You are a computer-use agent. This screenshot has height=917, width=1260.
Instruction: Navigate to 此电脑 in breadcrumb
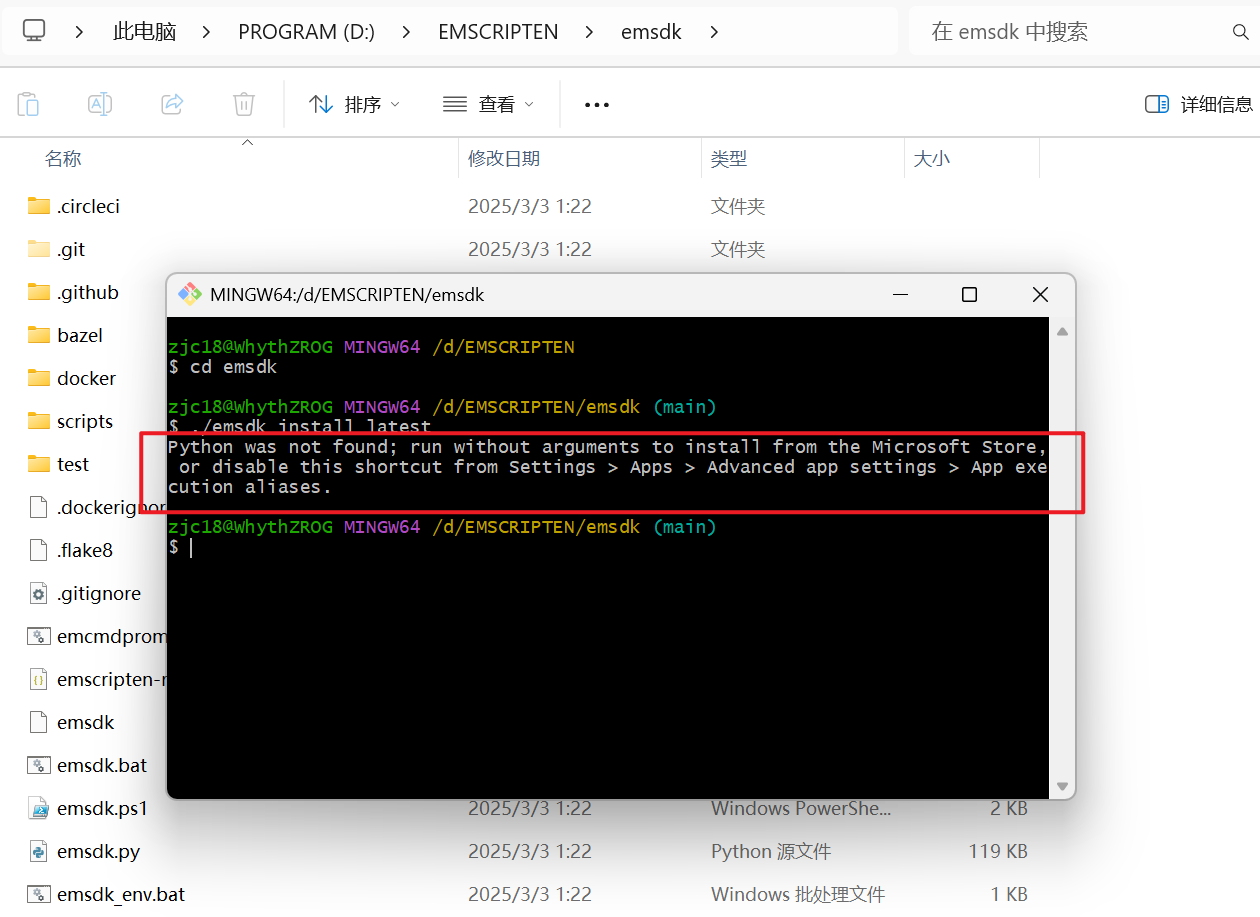[143, 31]
